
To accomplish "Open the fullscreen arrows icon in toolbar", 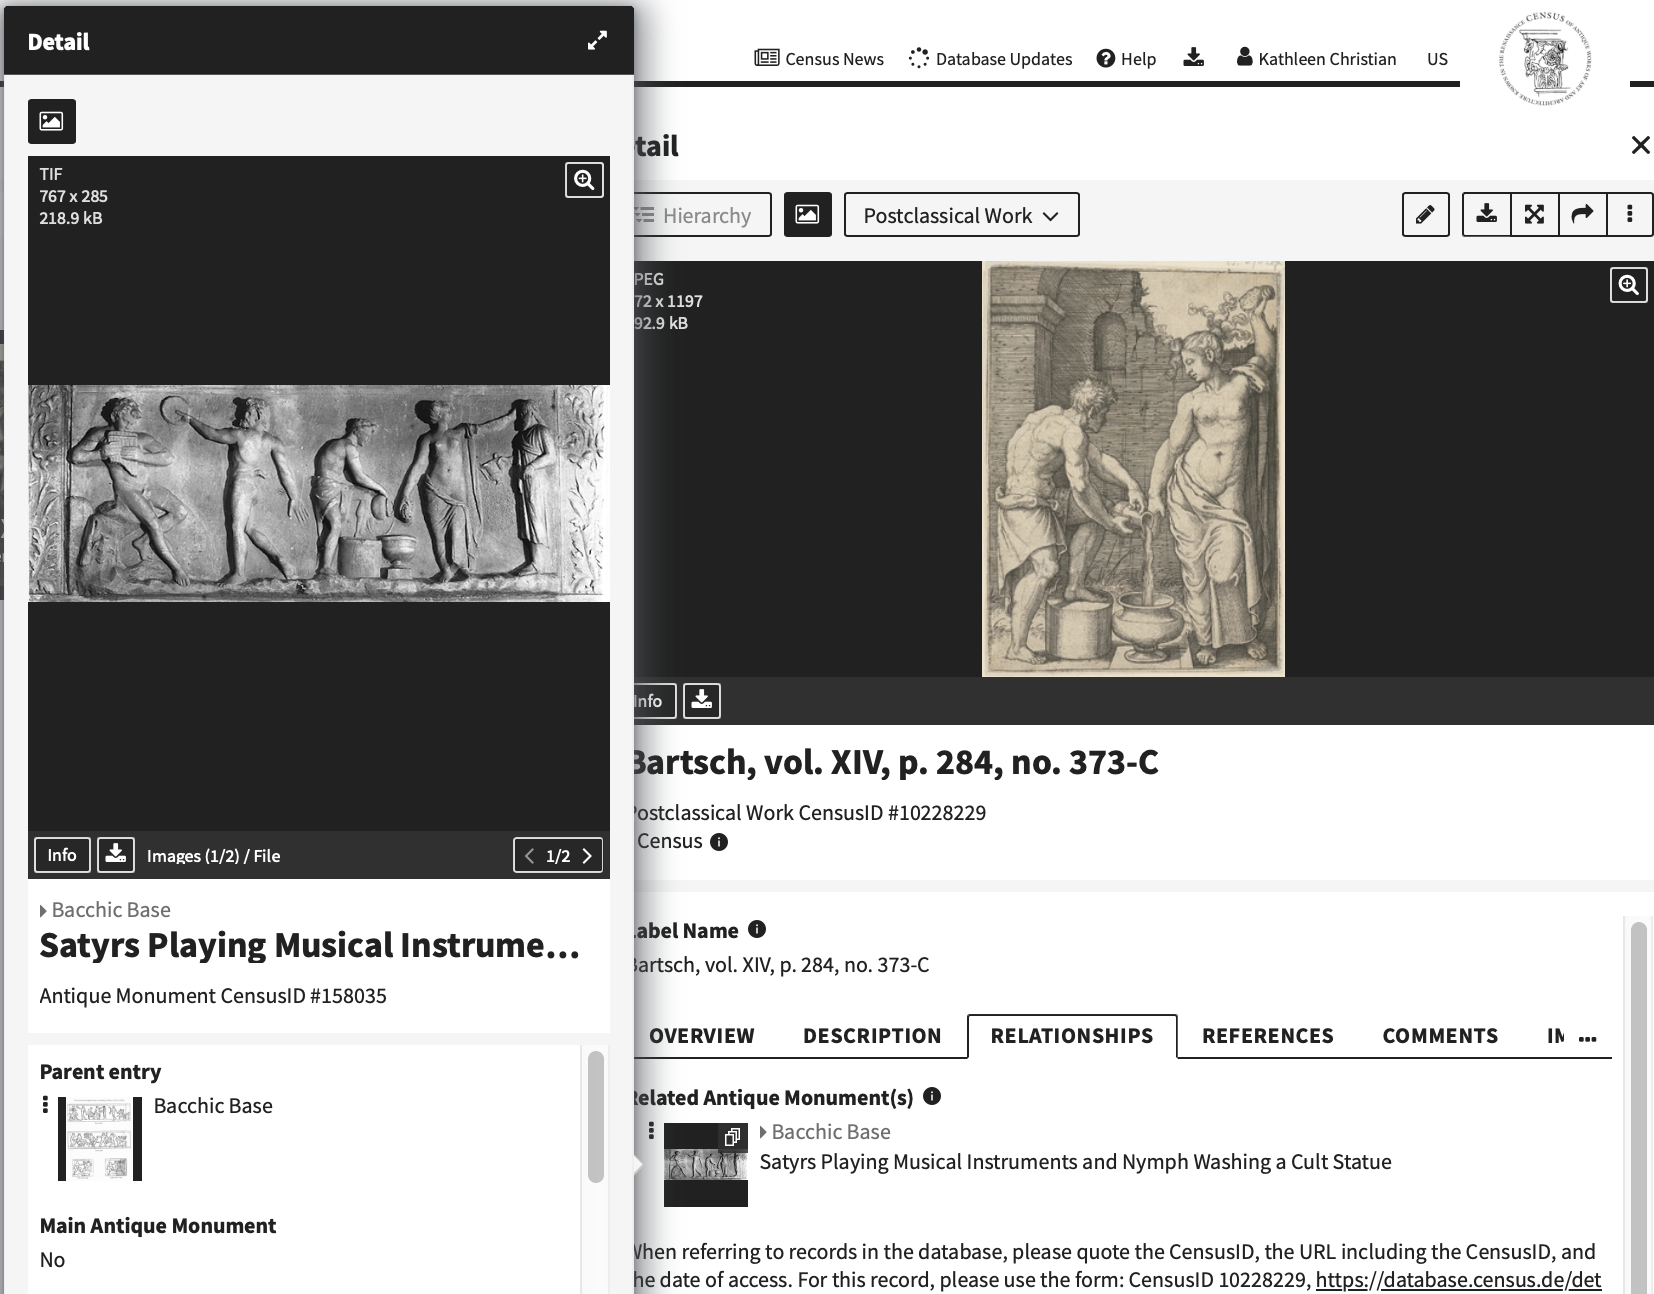I will point(1534,215).
